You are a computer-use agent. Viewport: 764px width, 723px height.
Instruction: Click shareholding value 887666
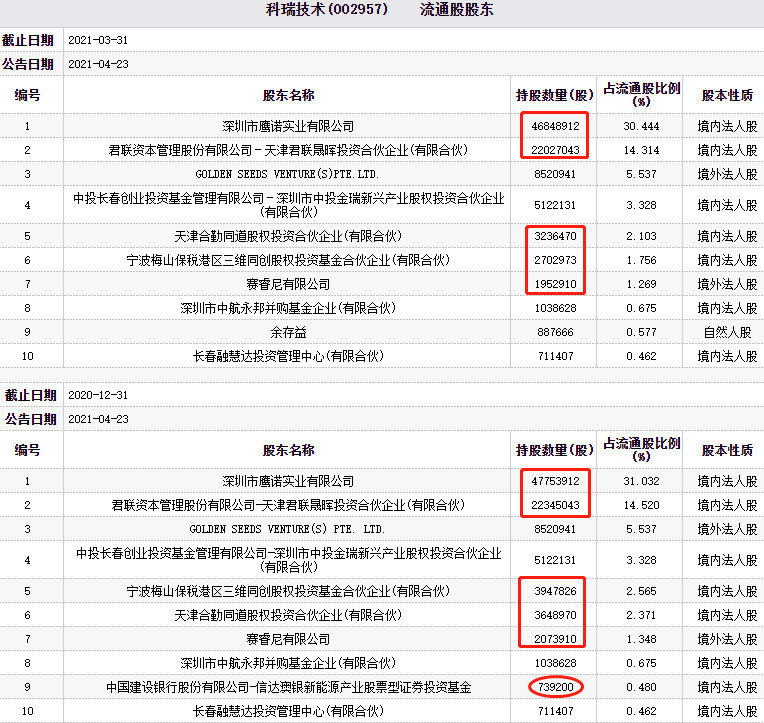point(555,332)
